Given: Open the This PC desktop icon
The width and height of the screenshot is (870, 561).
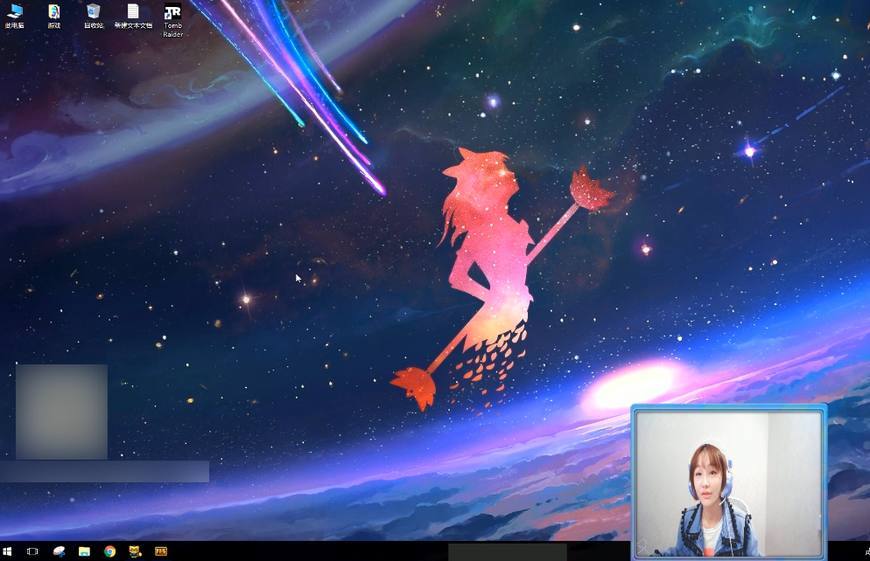Looking at the screenshot, I should click(15, 13).
